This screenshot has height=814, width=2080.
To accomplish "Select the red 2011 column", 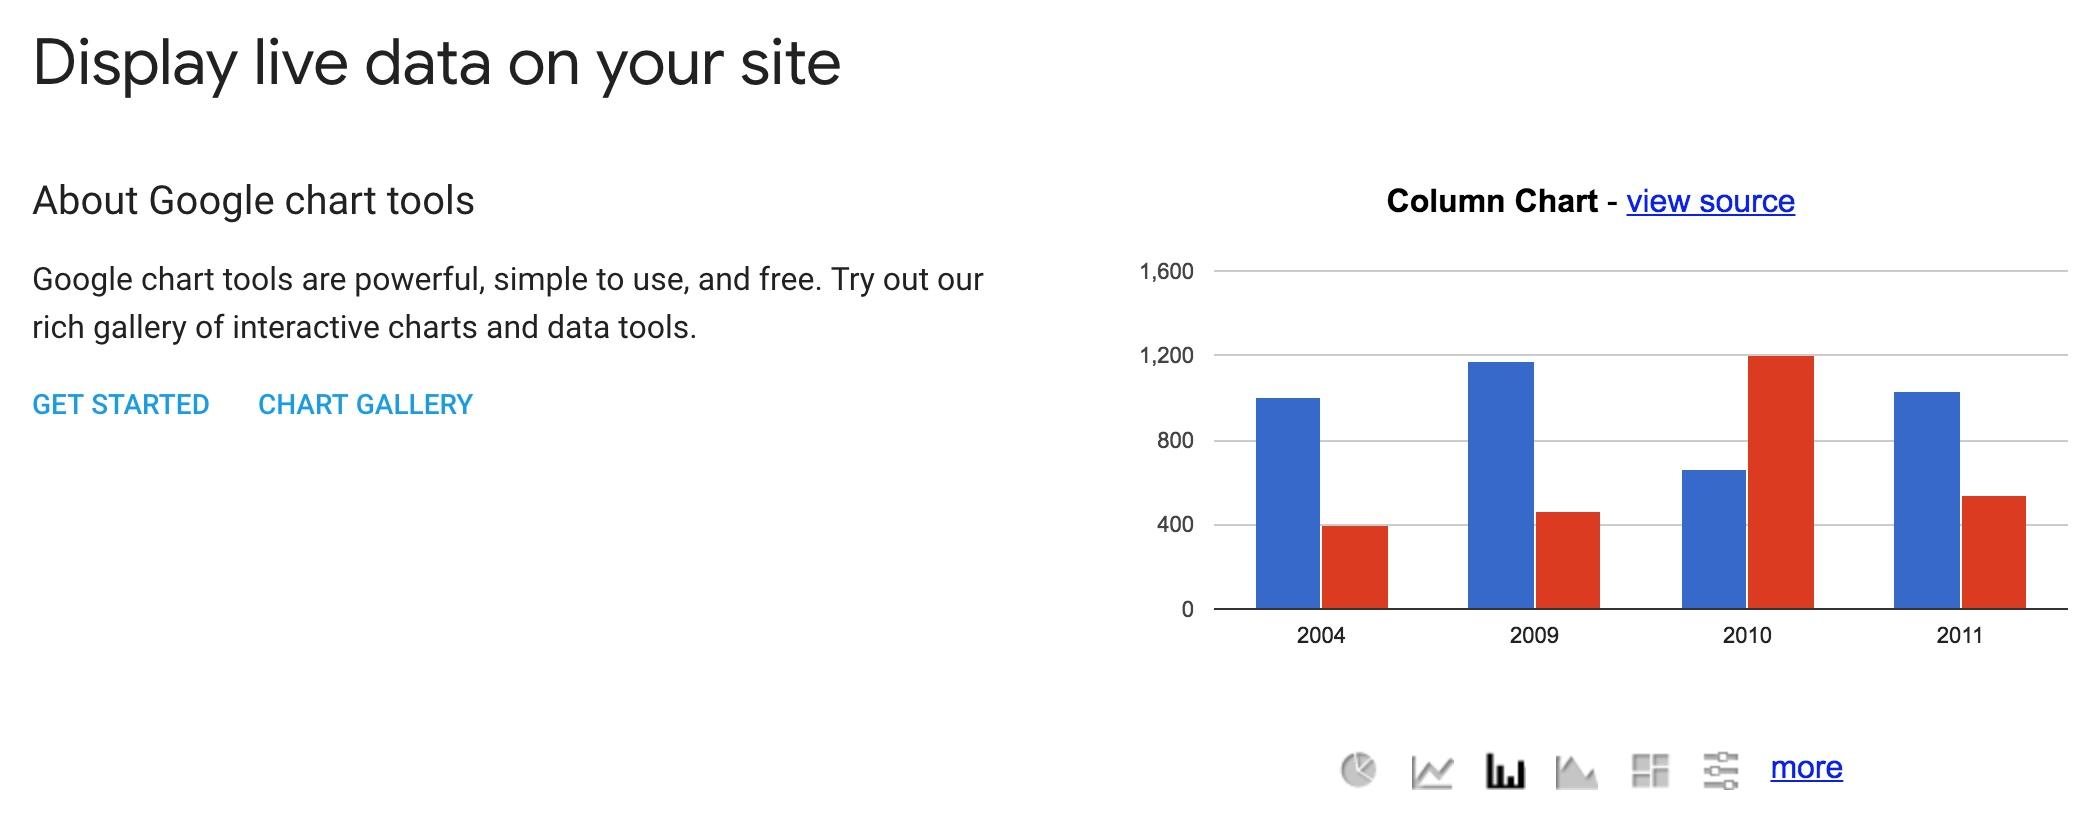I will [x=1993, y=552].
